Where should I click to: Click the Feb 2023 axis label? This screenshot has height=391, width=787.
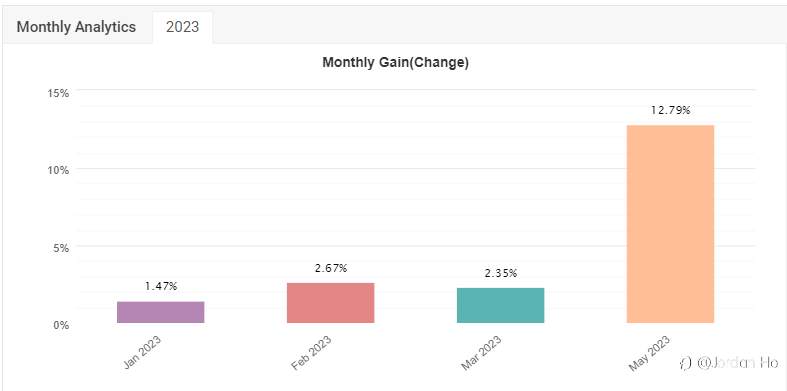coord(311,353)
